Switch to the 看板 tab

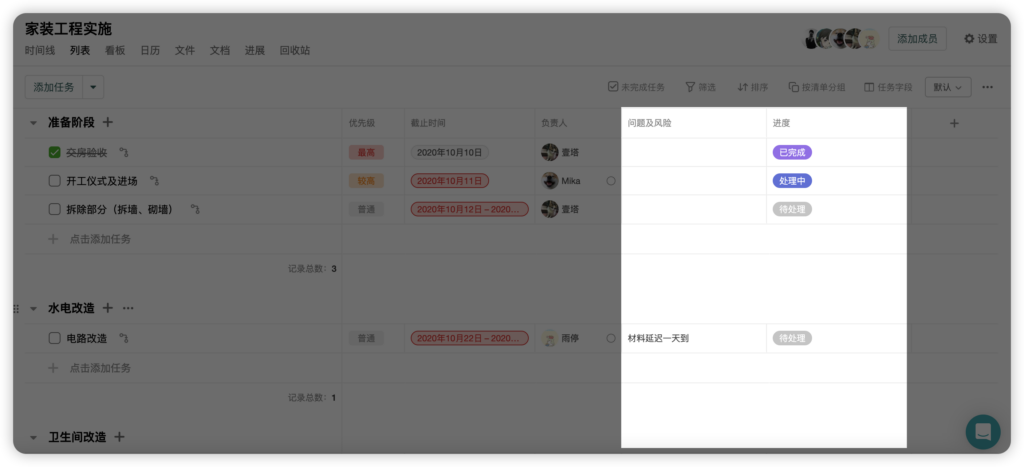click(x=115, y=50)
